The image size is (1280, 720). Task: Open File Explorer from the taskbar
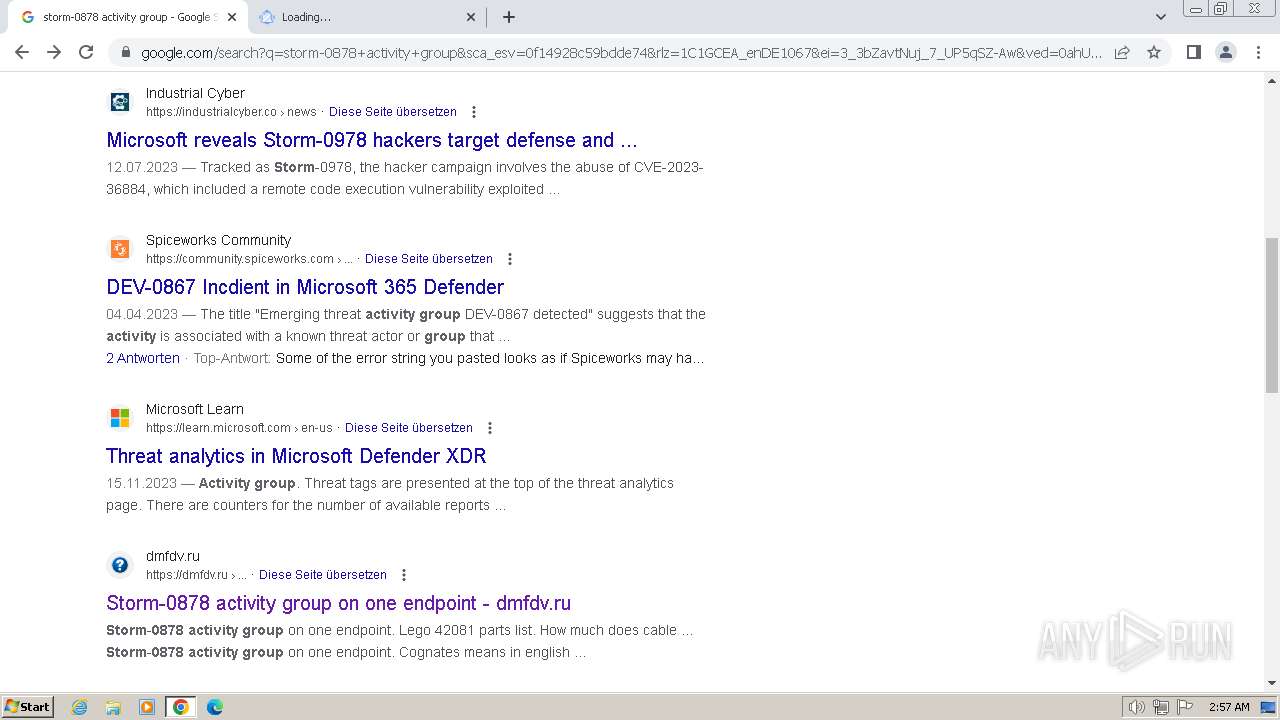113,707
